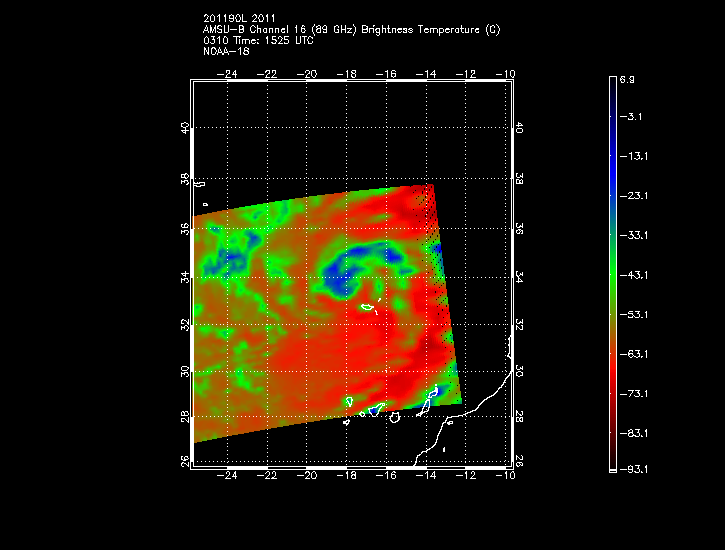Click the small island outline near latitude 38
Viewport: 725px width, 550px height.
[x=200, y=184]
